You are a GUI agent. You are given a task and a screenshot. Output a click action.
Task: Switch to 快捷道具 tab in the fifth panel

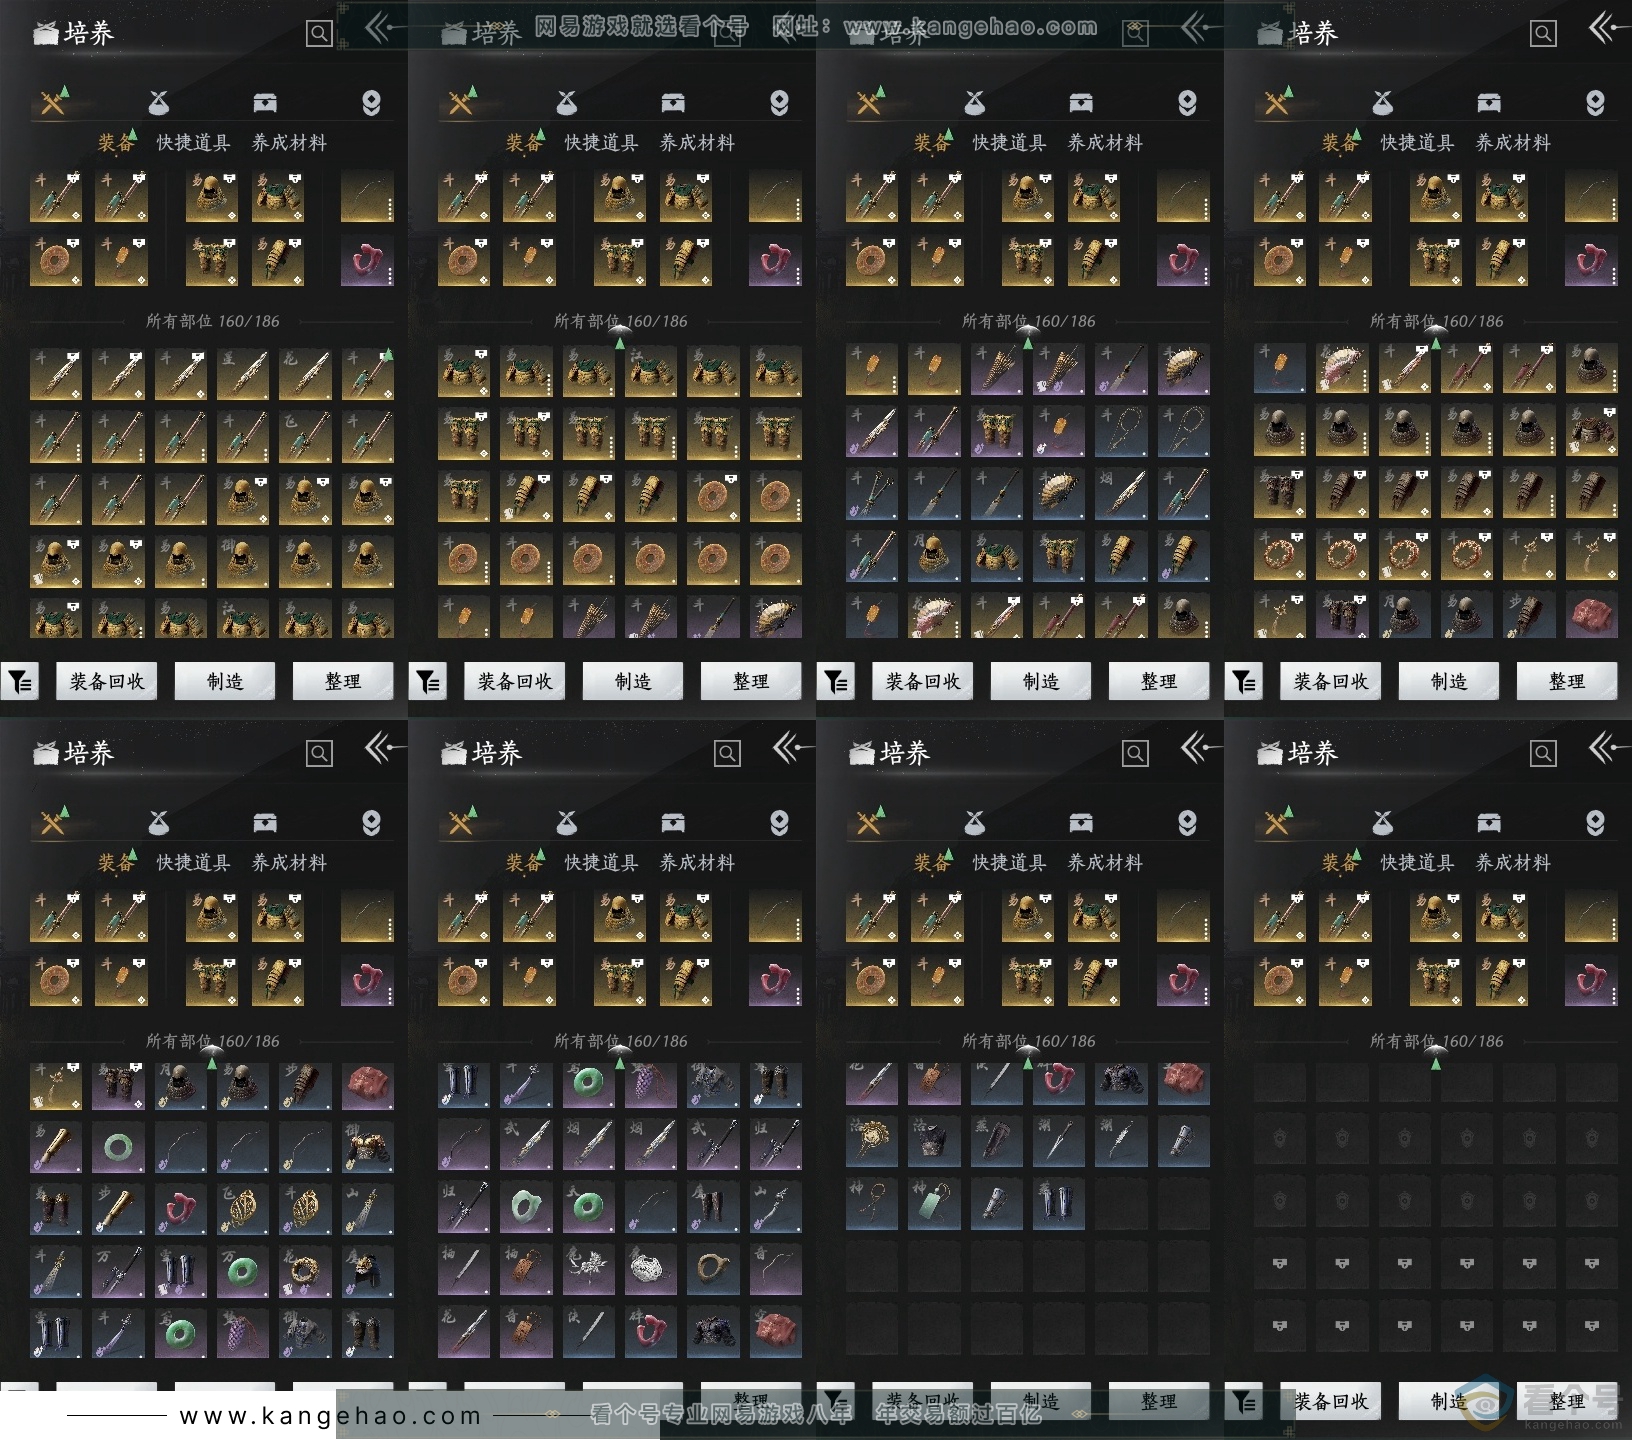(x=193, y=862)
